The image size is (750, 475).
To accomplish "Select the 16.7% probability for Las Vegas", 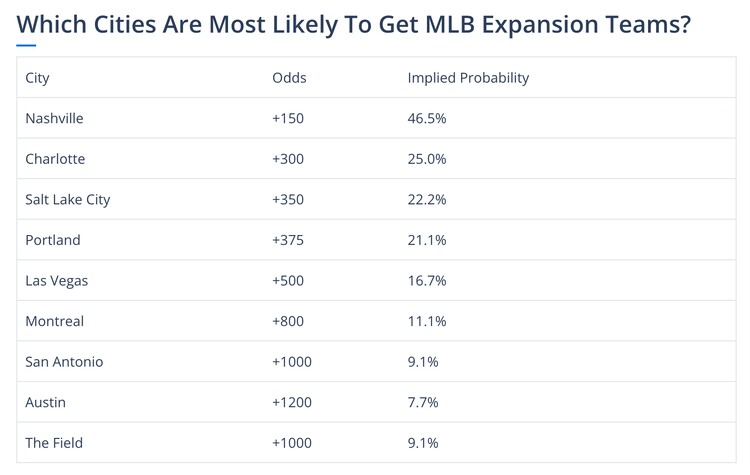I will (x=427, y=281).
